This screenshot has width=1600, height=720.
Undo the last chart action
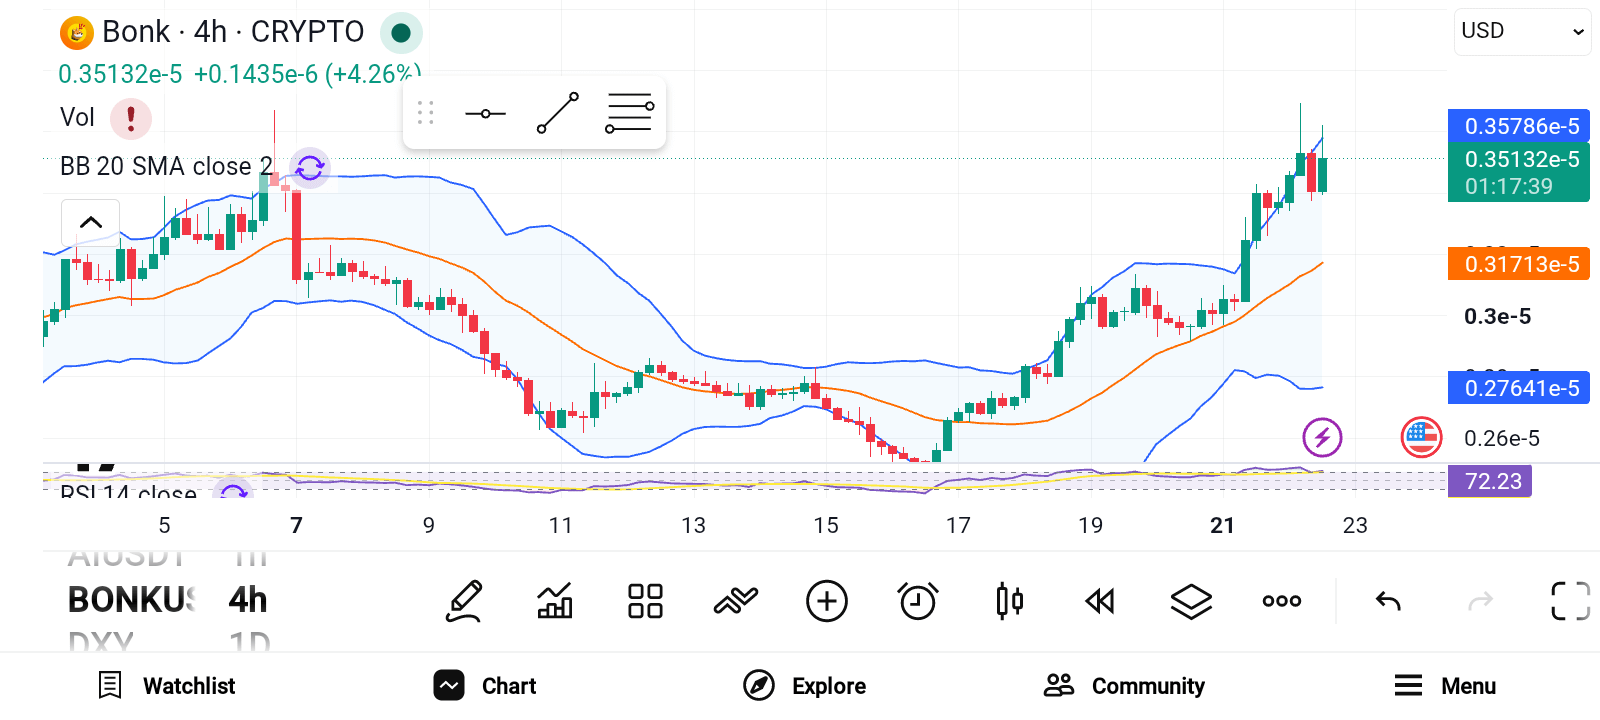pyautogui.click(x=1388, y=601)
